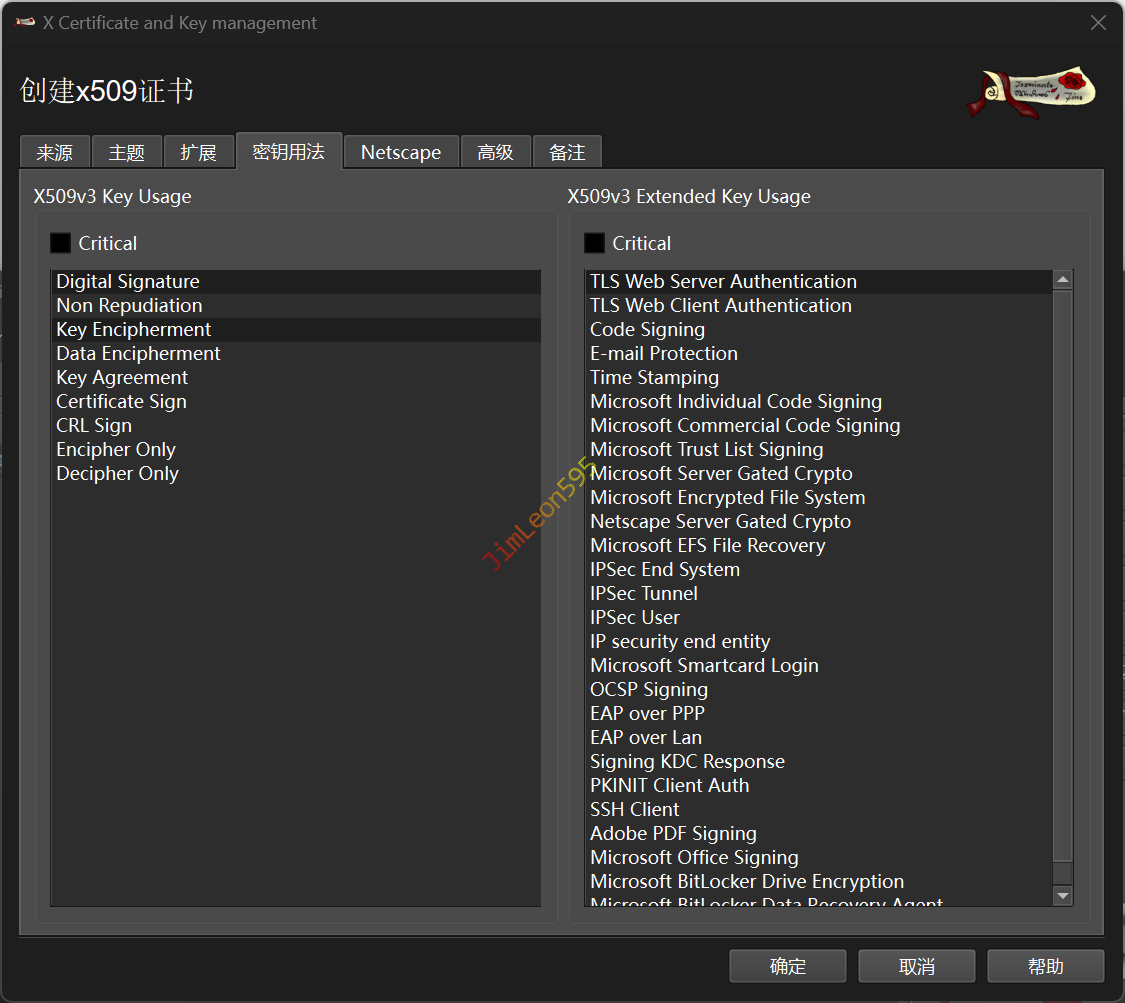Select Code Signing extended key usage
The height and width of the screenshot is (1003, 1125).
coord(647,330)
